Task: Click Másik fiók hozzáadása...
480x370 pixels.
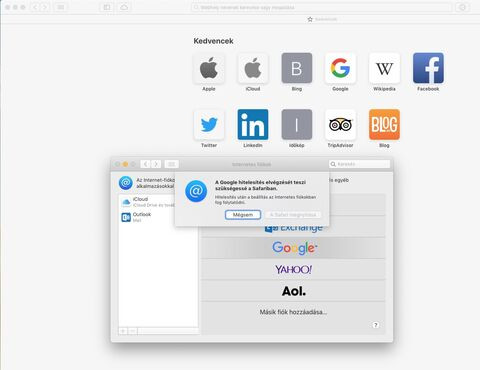Action: point(293,312)
